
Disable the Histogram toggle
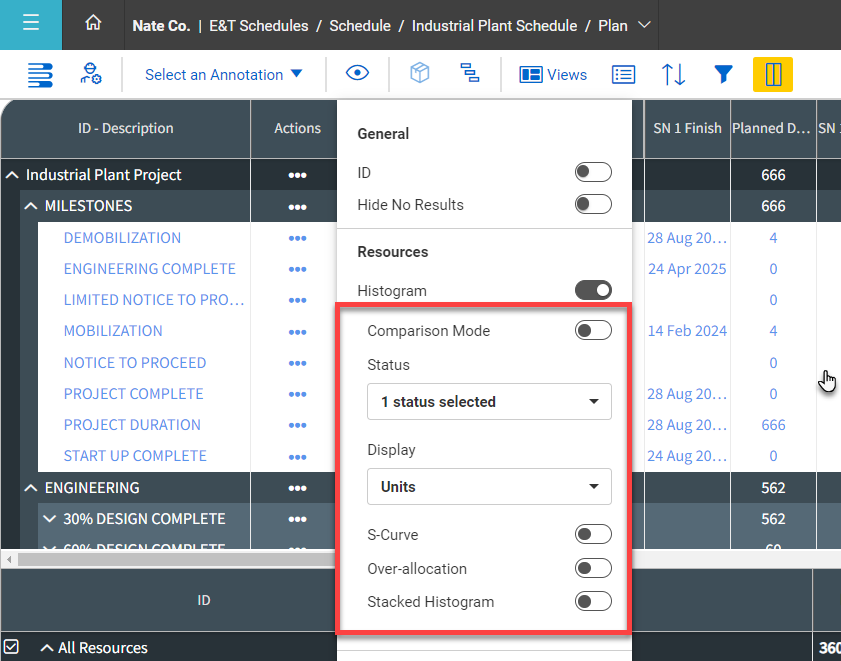coord(593,290)
